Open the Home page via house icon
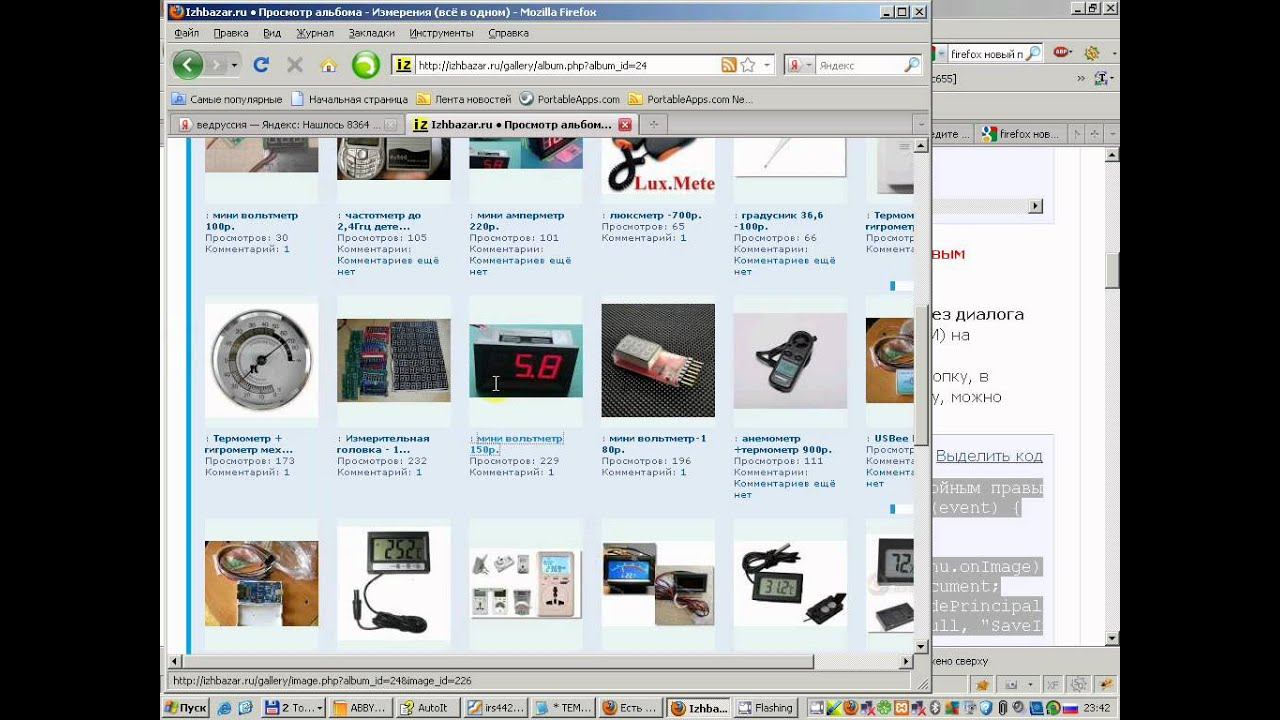Viewport: 1280px width, 720px height. point(328,66)
